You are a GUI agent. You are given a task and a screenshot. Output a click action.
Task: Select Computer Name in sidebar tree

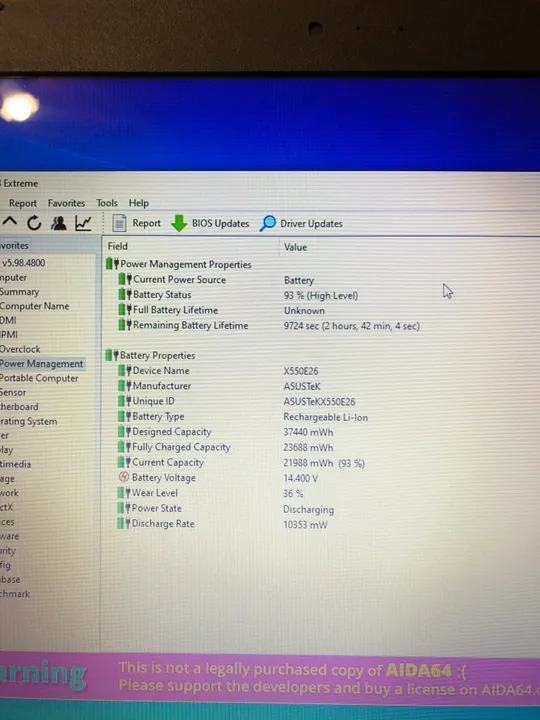[34, 306]
